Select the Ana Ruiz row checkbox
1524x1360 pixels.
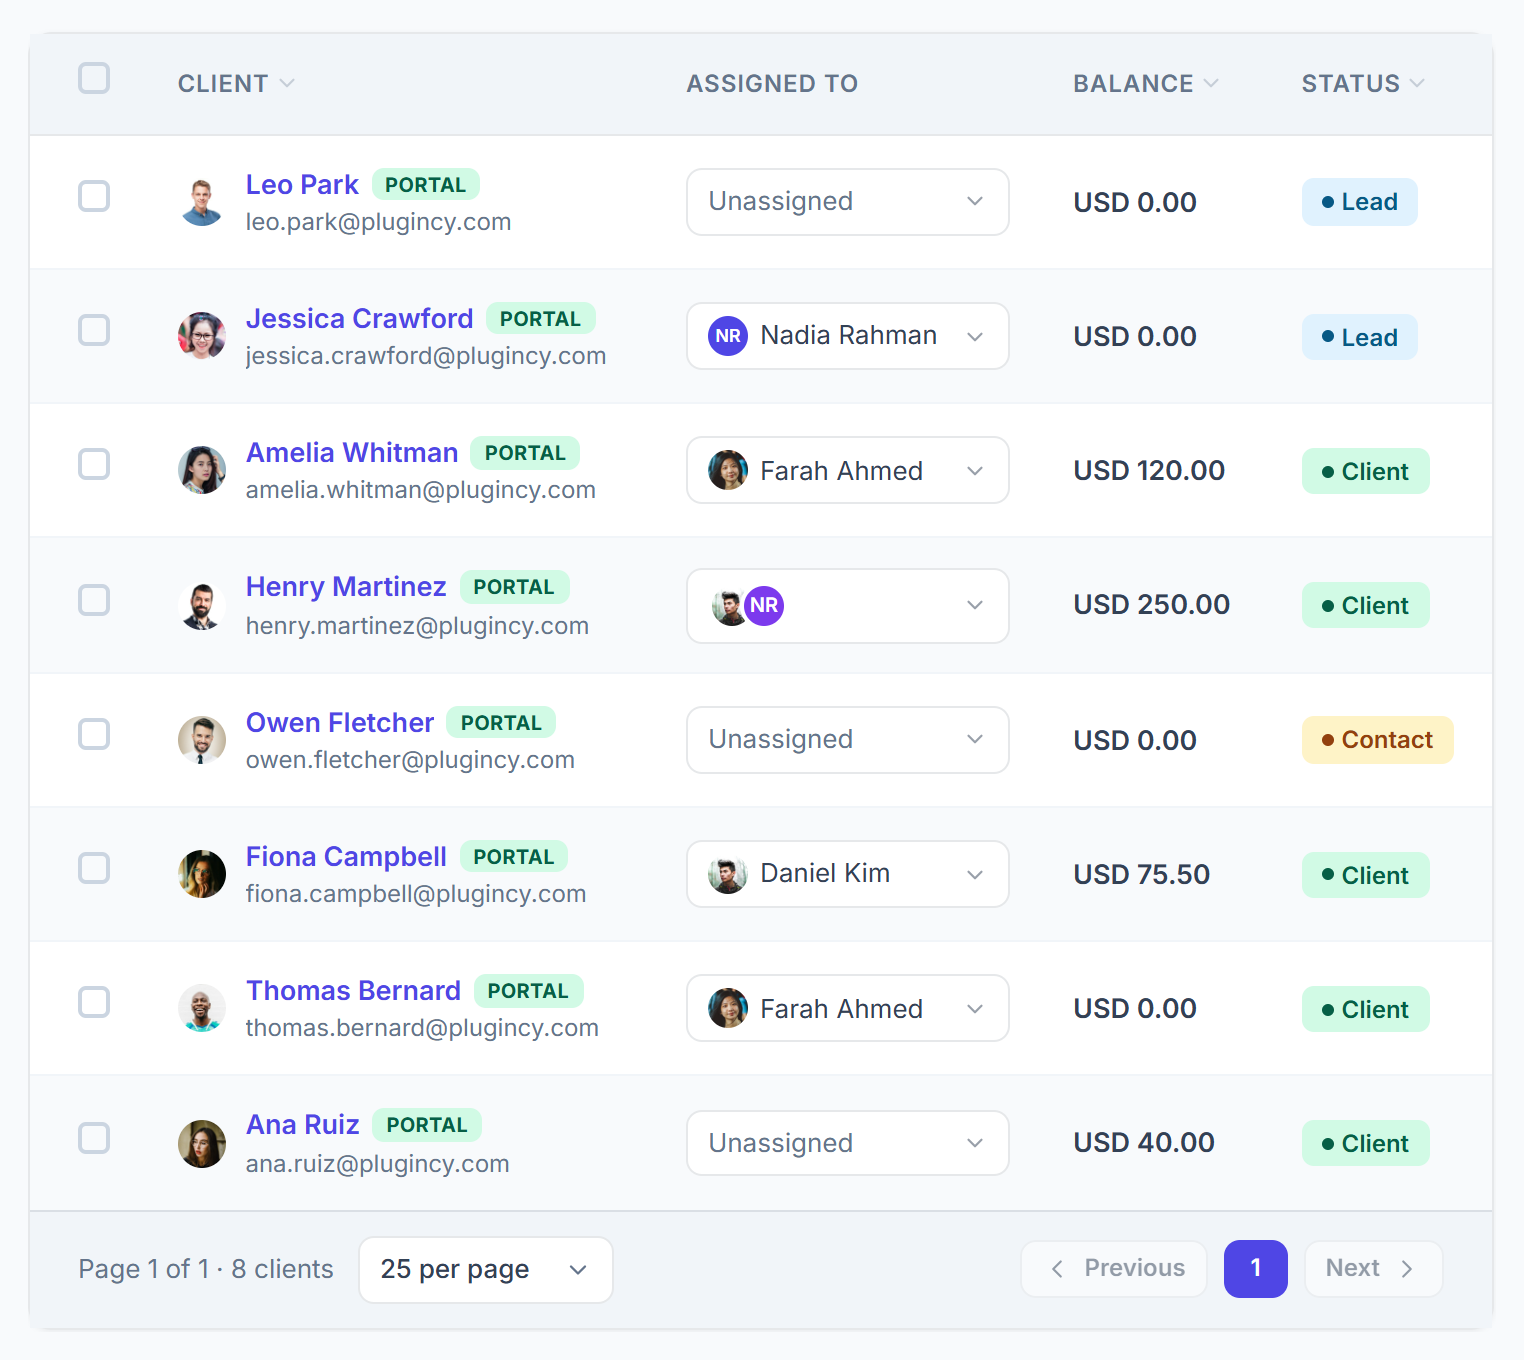(94, 1138)
